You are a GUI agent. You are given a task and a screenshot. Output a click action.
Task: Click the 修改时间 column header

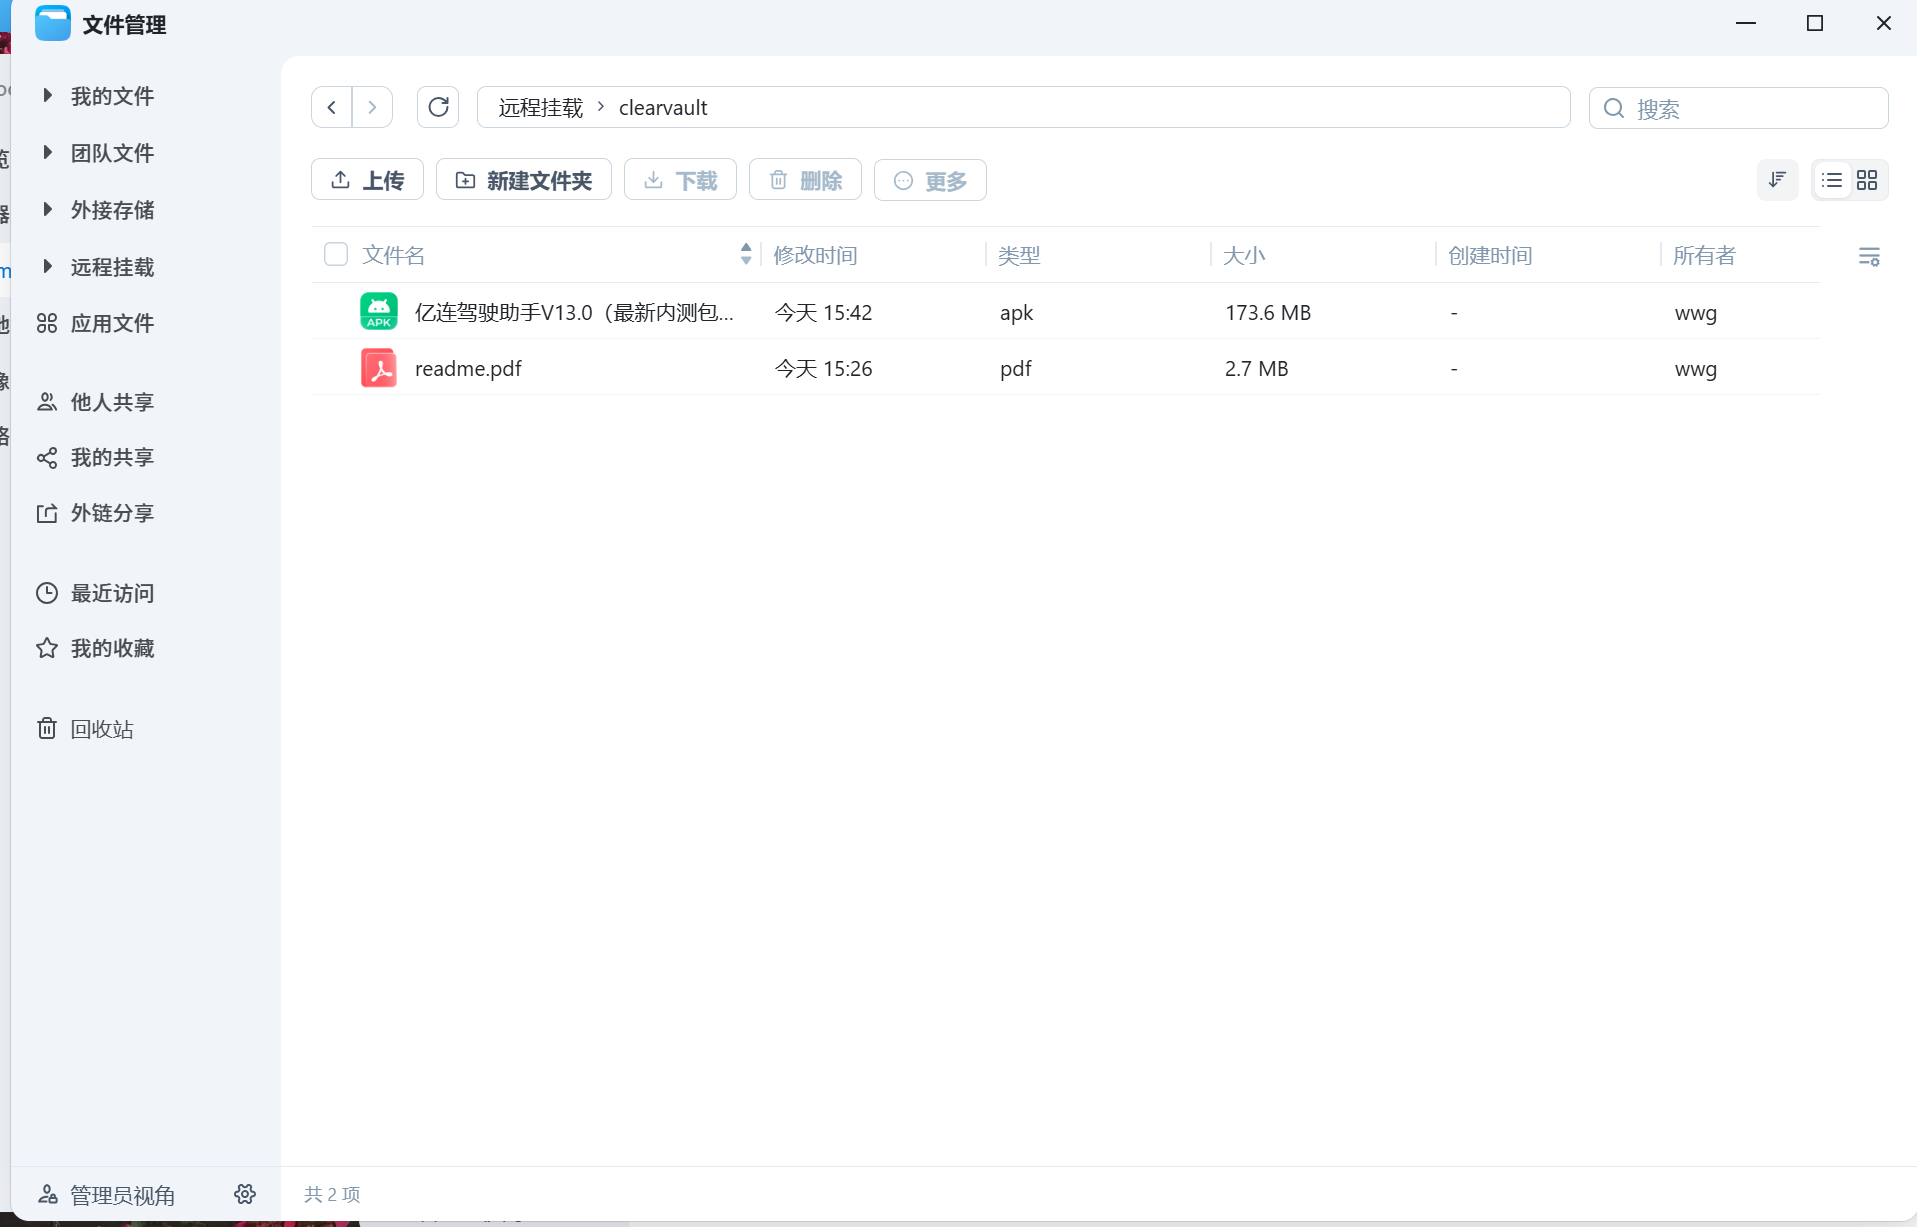coord(816,255)
